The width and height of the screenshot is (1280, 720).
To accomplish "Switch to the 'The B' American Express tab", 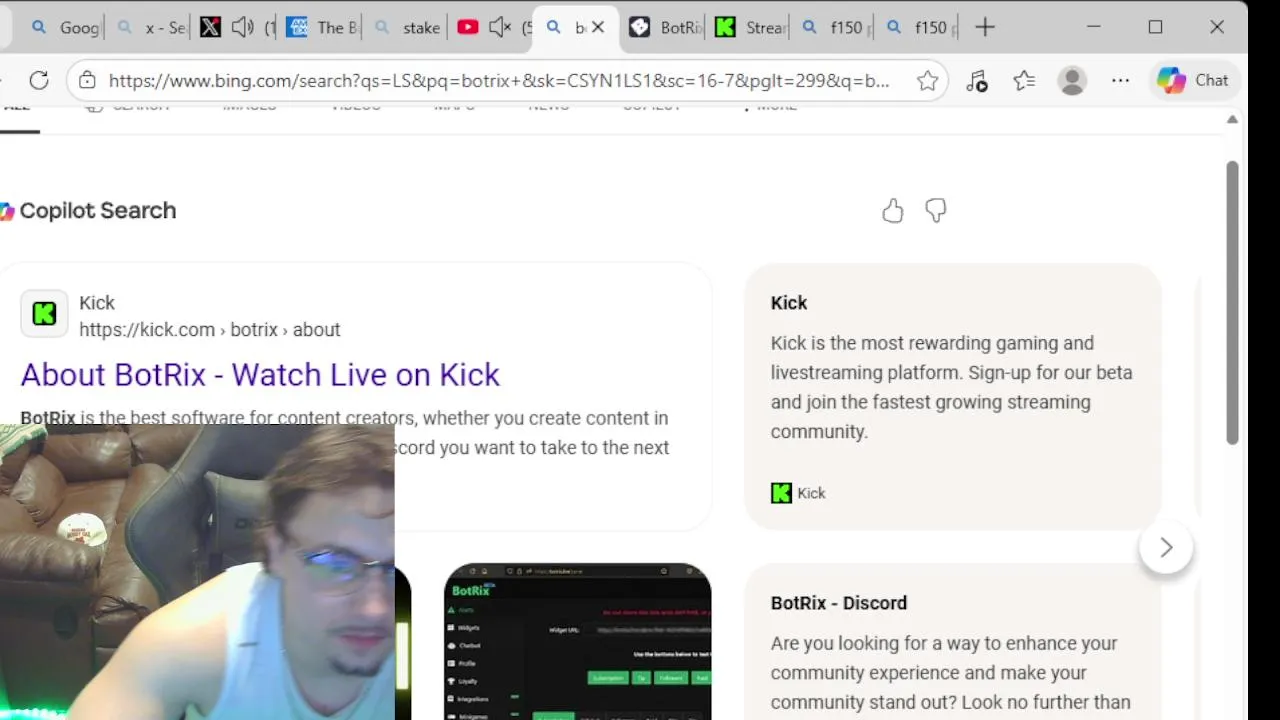I will pos(322,27).
